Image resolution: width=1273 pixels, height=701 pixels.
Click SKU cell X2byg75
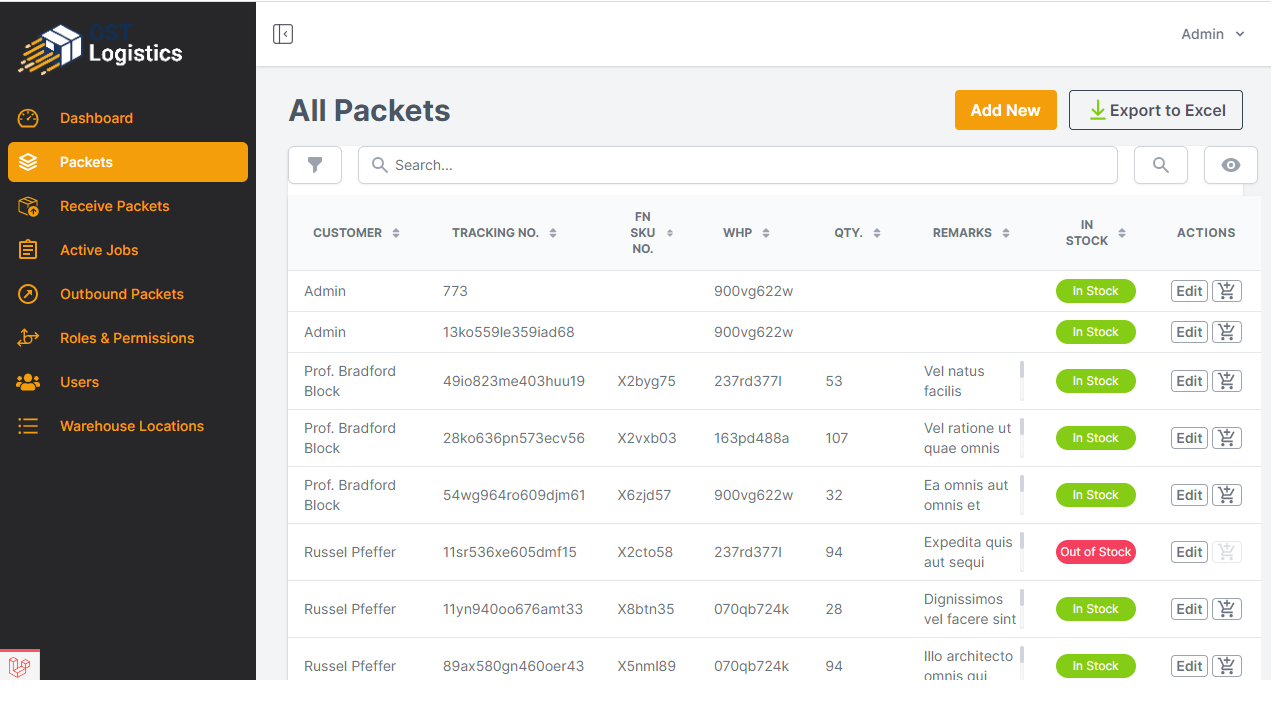646,381
